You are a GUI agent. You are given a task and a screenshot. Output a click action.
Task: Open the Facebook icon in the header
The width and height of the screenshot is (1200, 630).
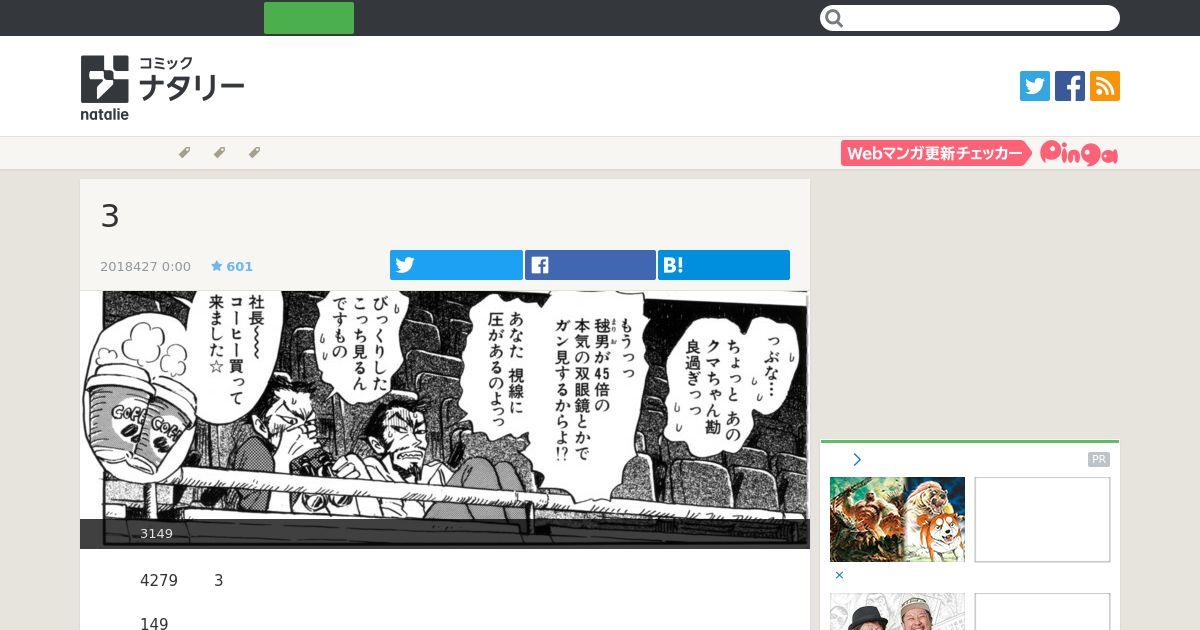pyautogui.click(x=1070, y=86)
